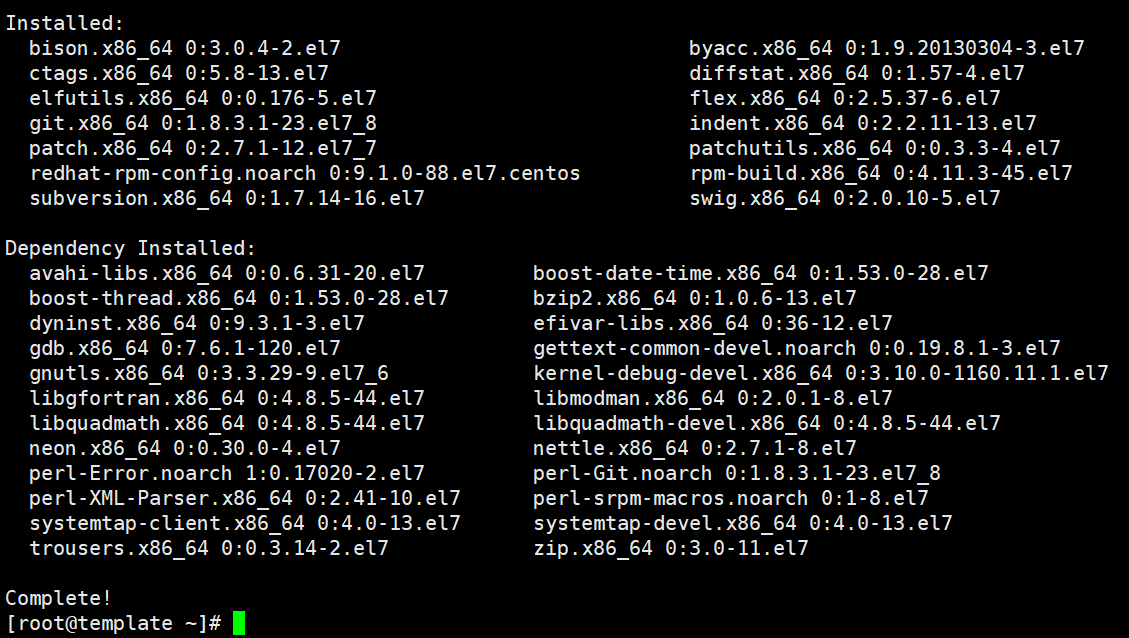Click the subversion.x86_64 package text
This screenshot has height=638, width=1129.
(227, 198)
